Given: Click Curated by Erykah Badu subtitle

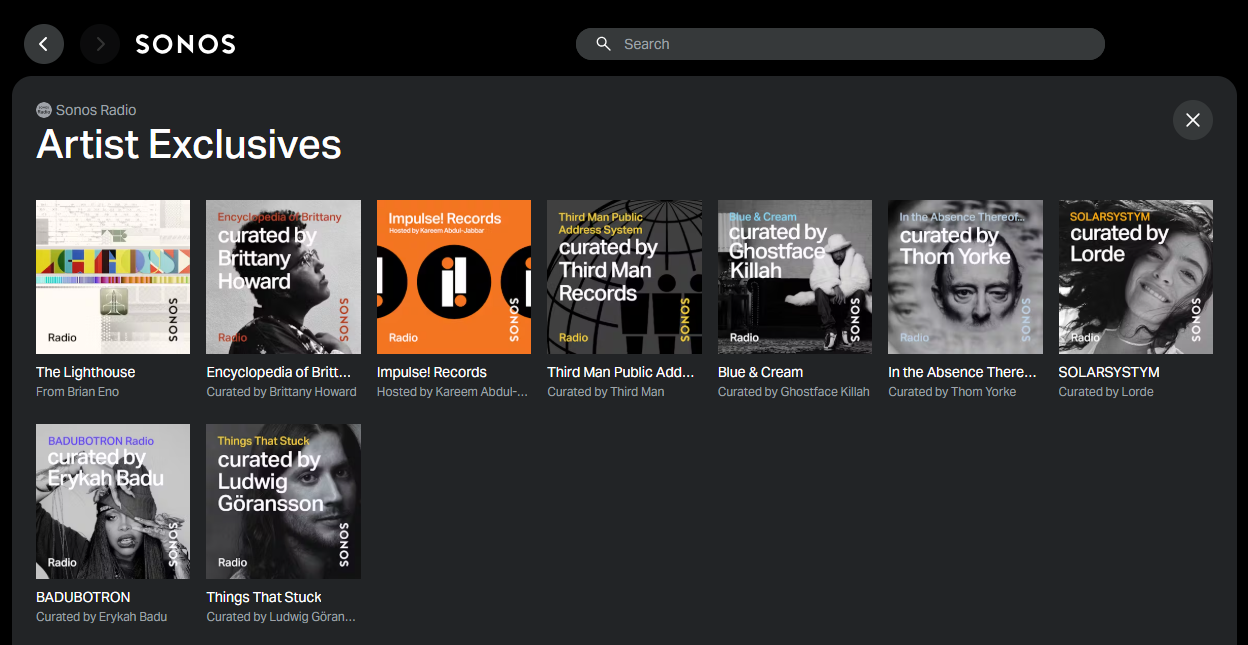Looking at the screenshot, I should (x=102, y=617).
